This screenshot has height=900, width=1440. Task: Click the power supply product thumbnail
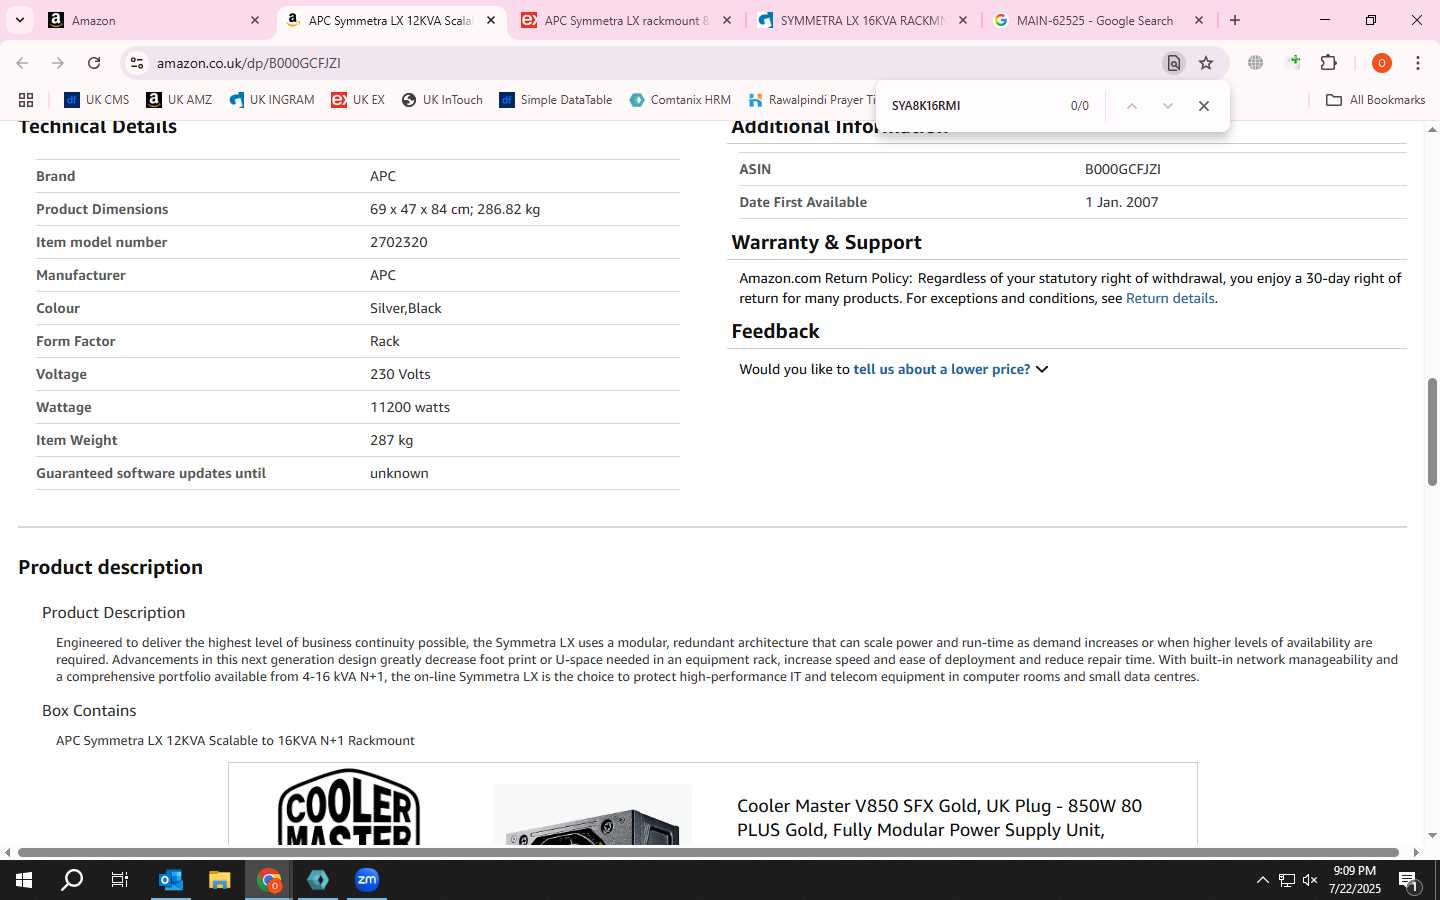click(592, 814)
